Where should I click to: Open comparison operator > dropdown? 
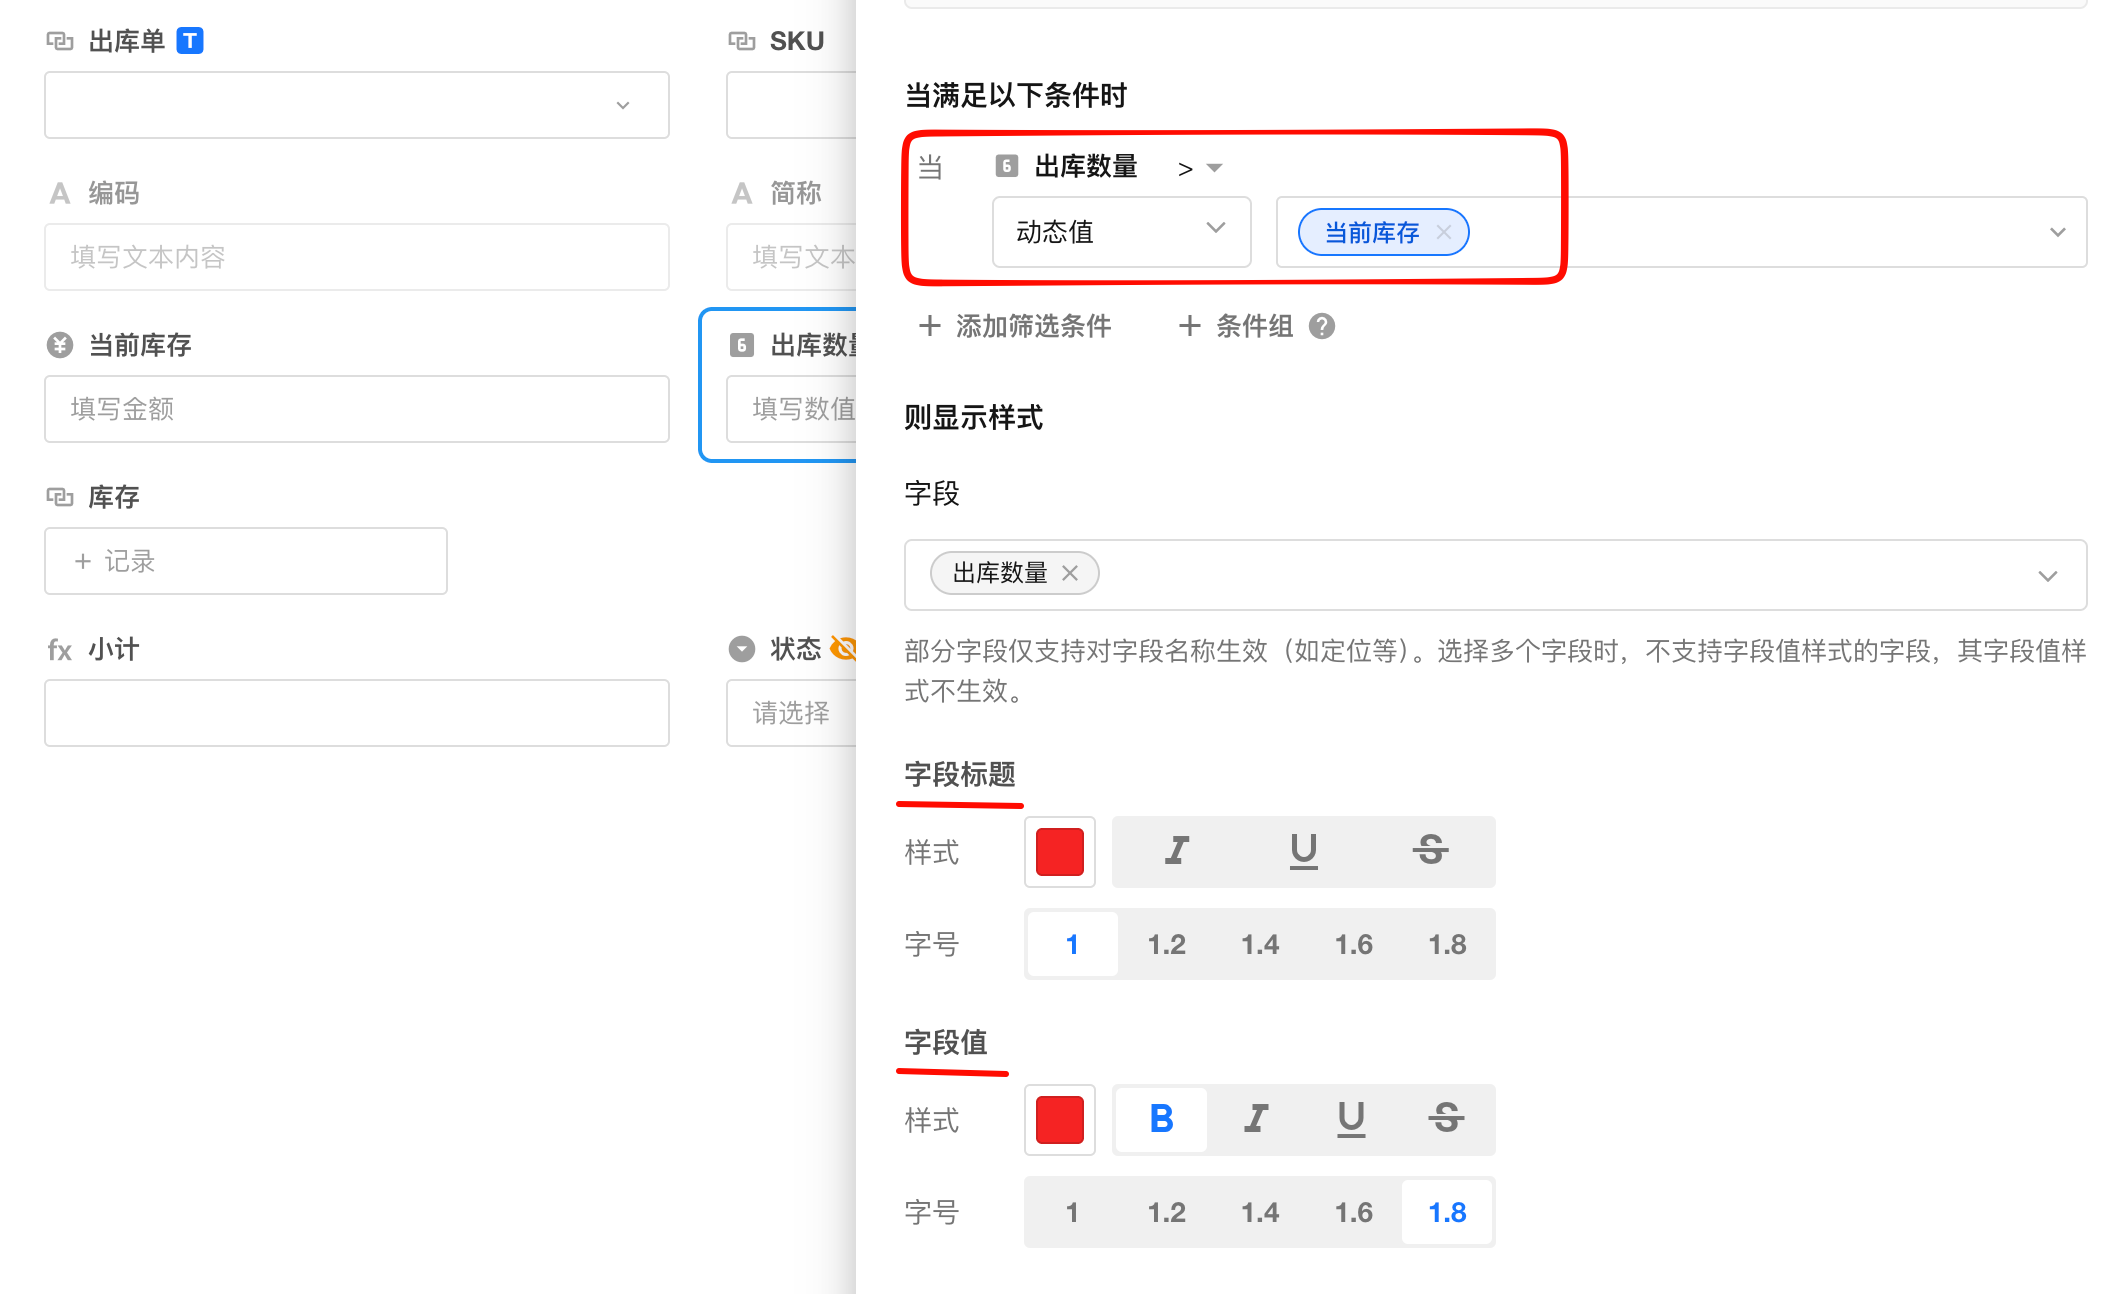(x=1200, y=168)
